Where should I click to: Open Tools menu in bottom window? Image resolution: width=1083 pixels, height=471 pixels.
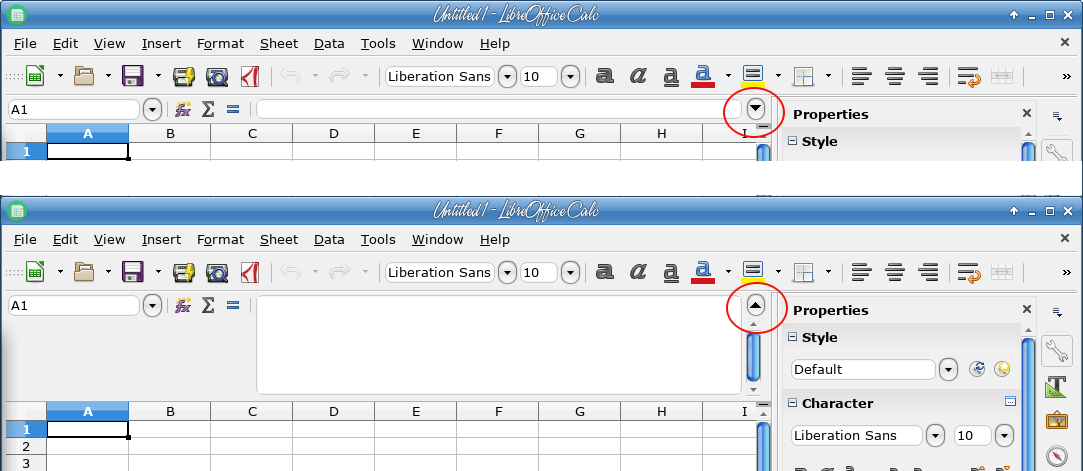pyautogui.click(x=378, y=240)
